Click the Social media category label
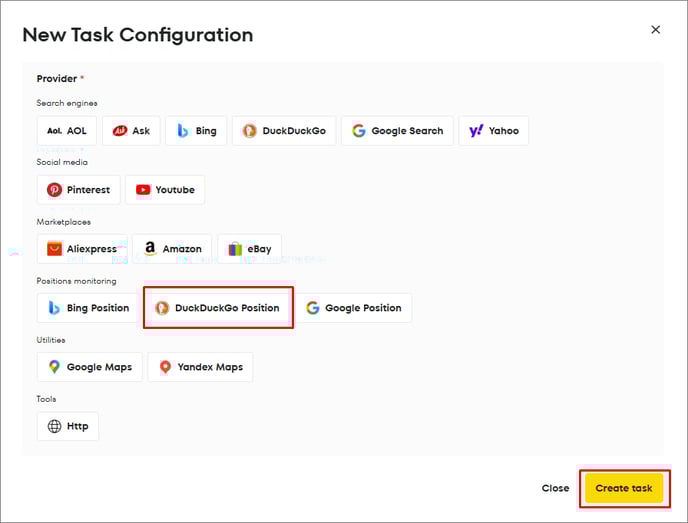 coord(62,162)
